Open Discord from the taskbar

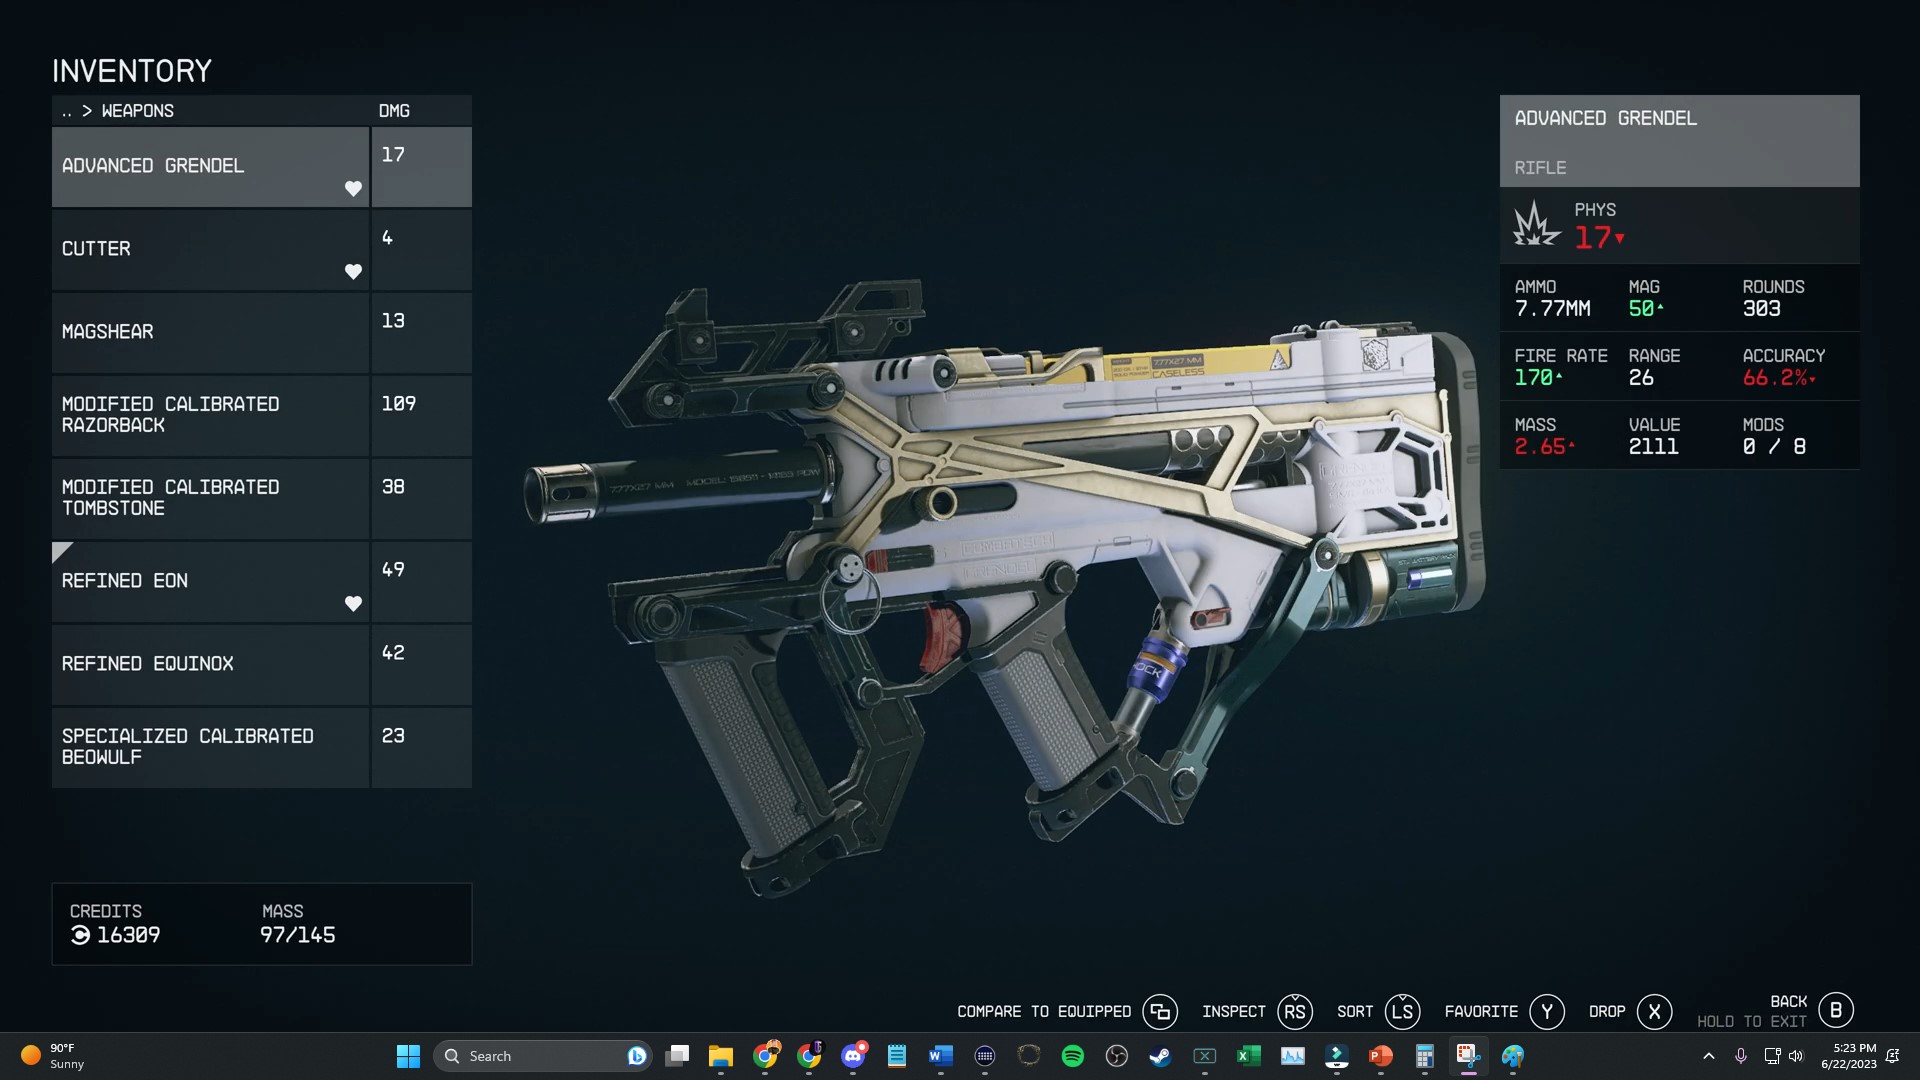click(853, 1056)
